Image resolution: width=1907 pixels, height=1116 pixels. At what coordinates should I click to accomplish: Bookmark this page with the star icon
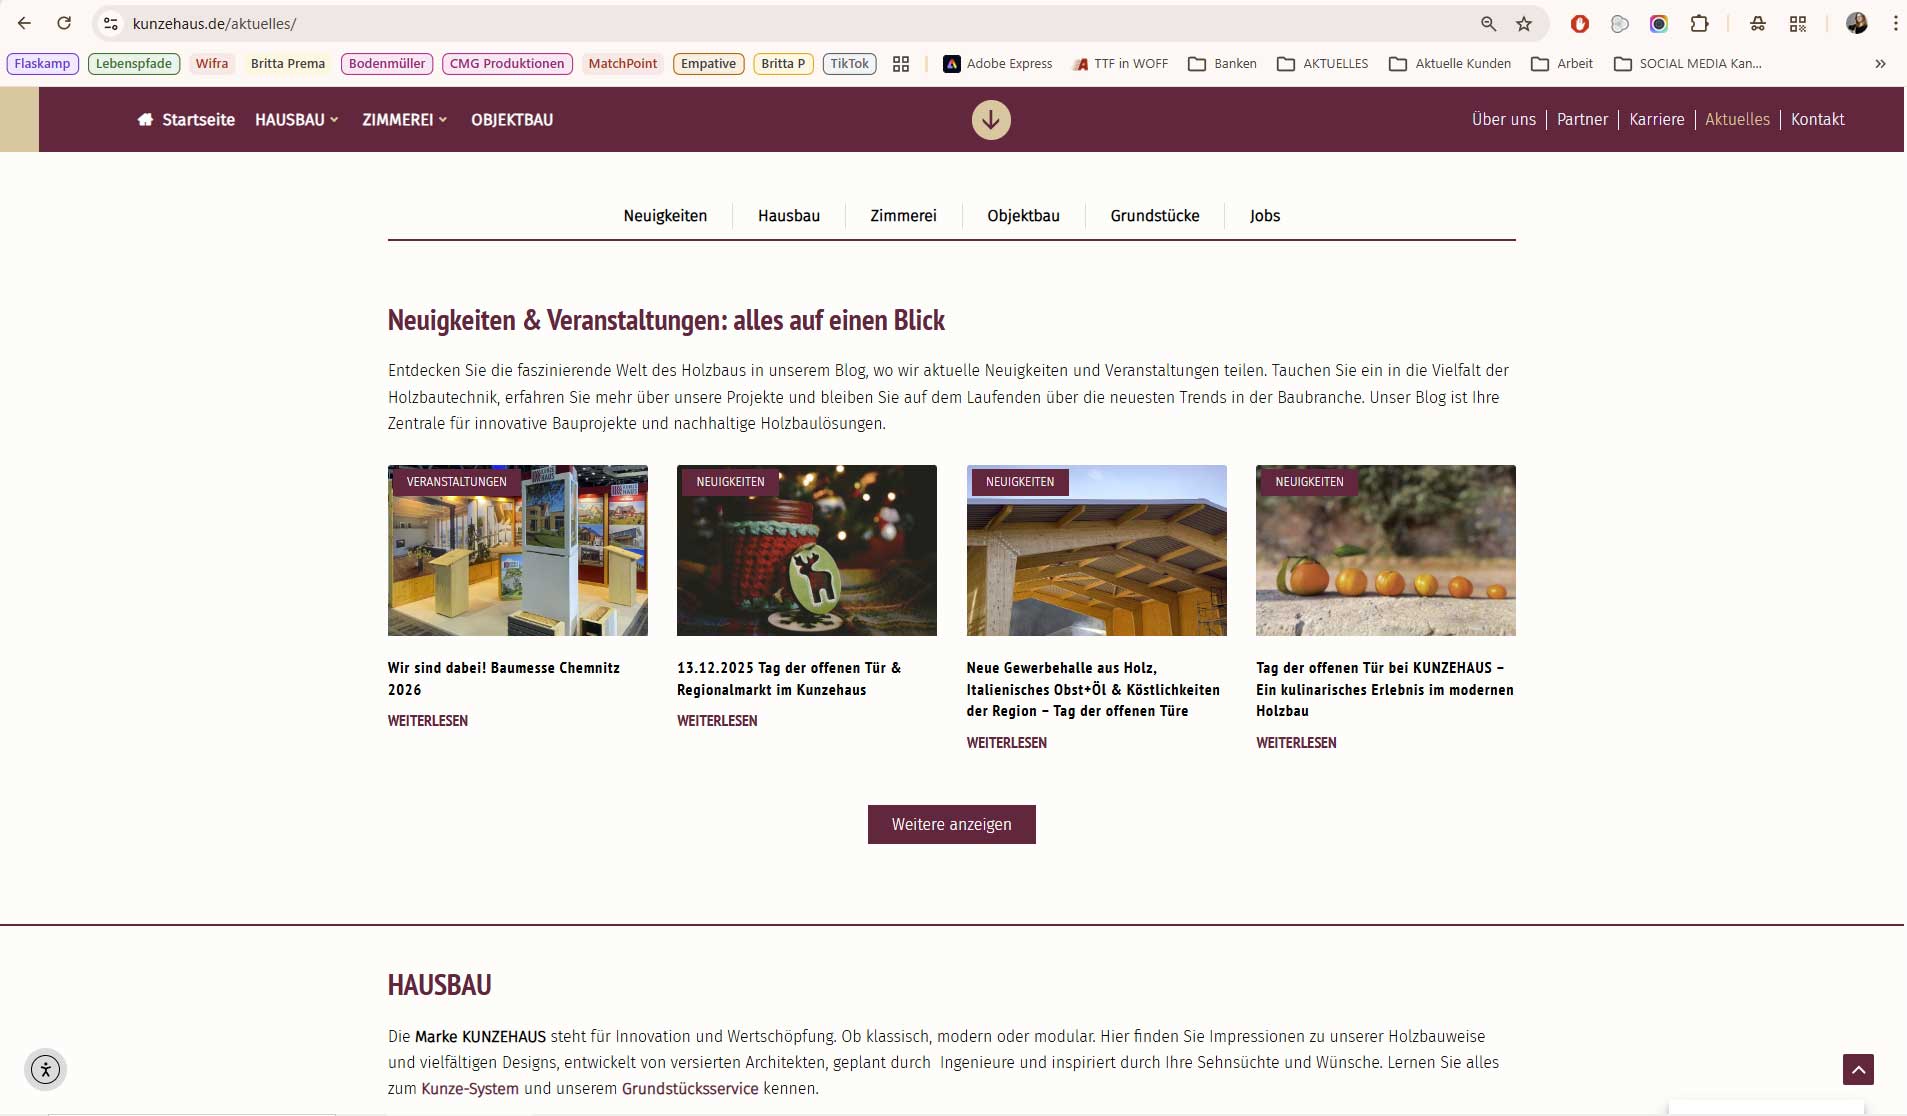click(x=1524, y=24)
